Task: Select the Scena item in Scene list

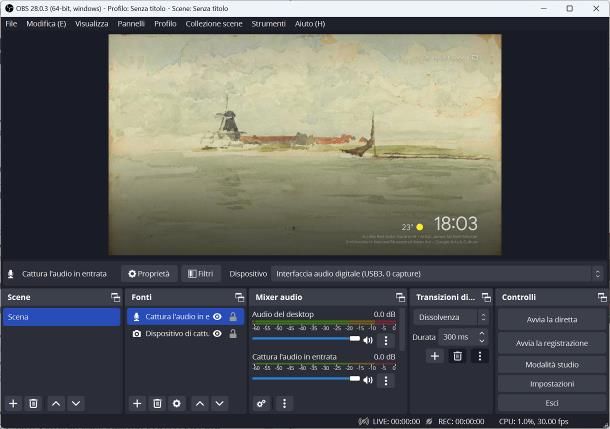Action: pos(61,317)
